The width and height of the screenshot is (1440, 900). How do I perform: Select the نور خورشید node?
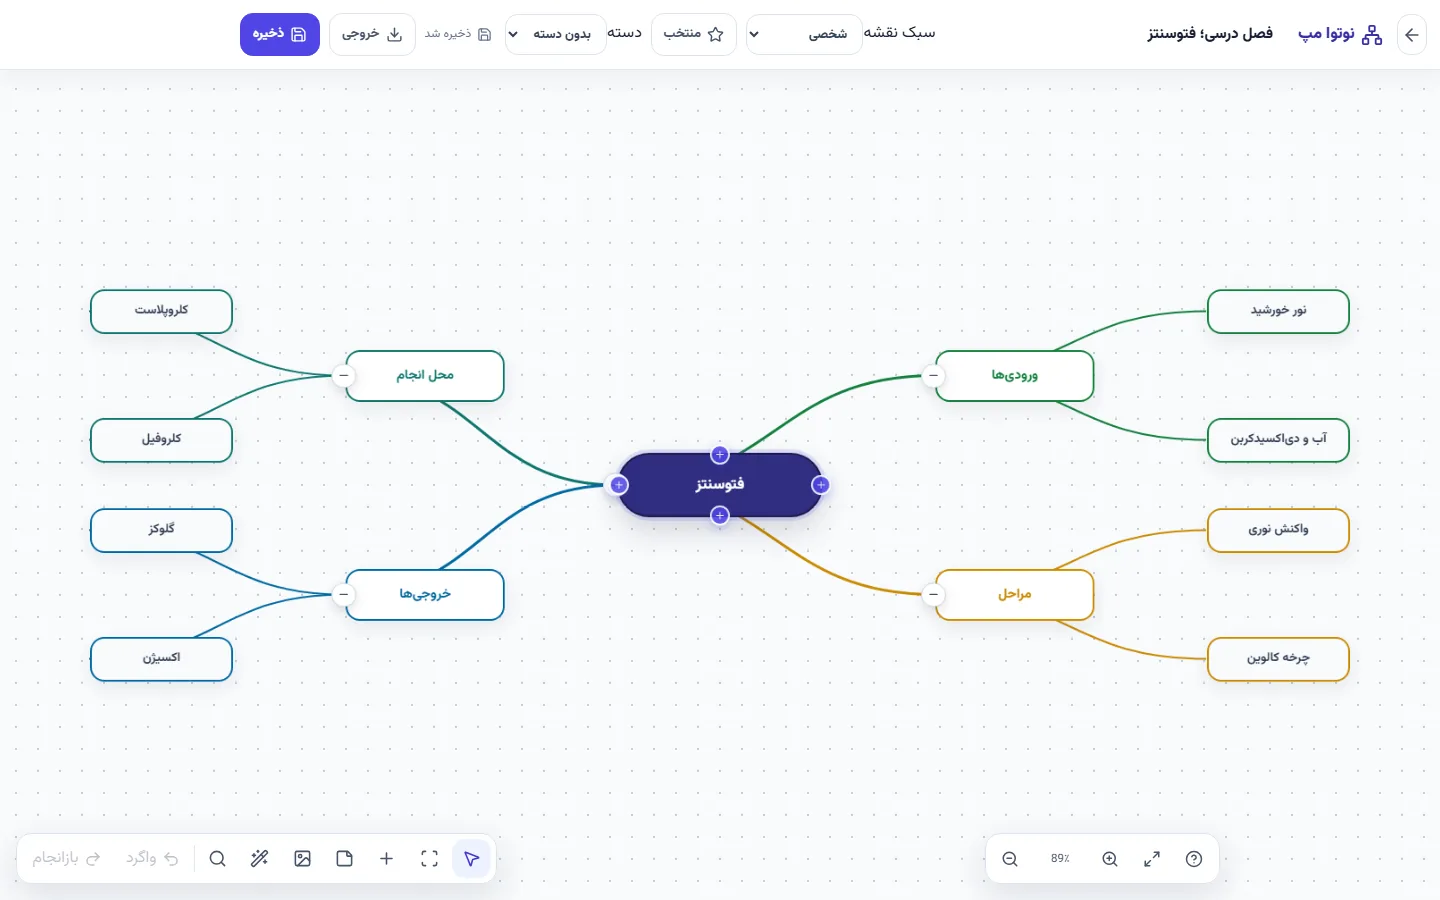[x=1279, y=311]
